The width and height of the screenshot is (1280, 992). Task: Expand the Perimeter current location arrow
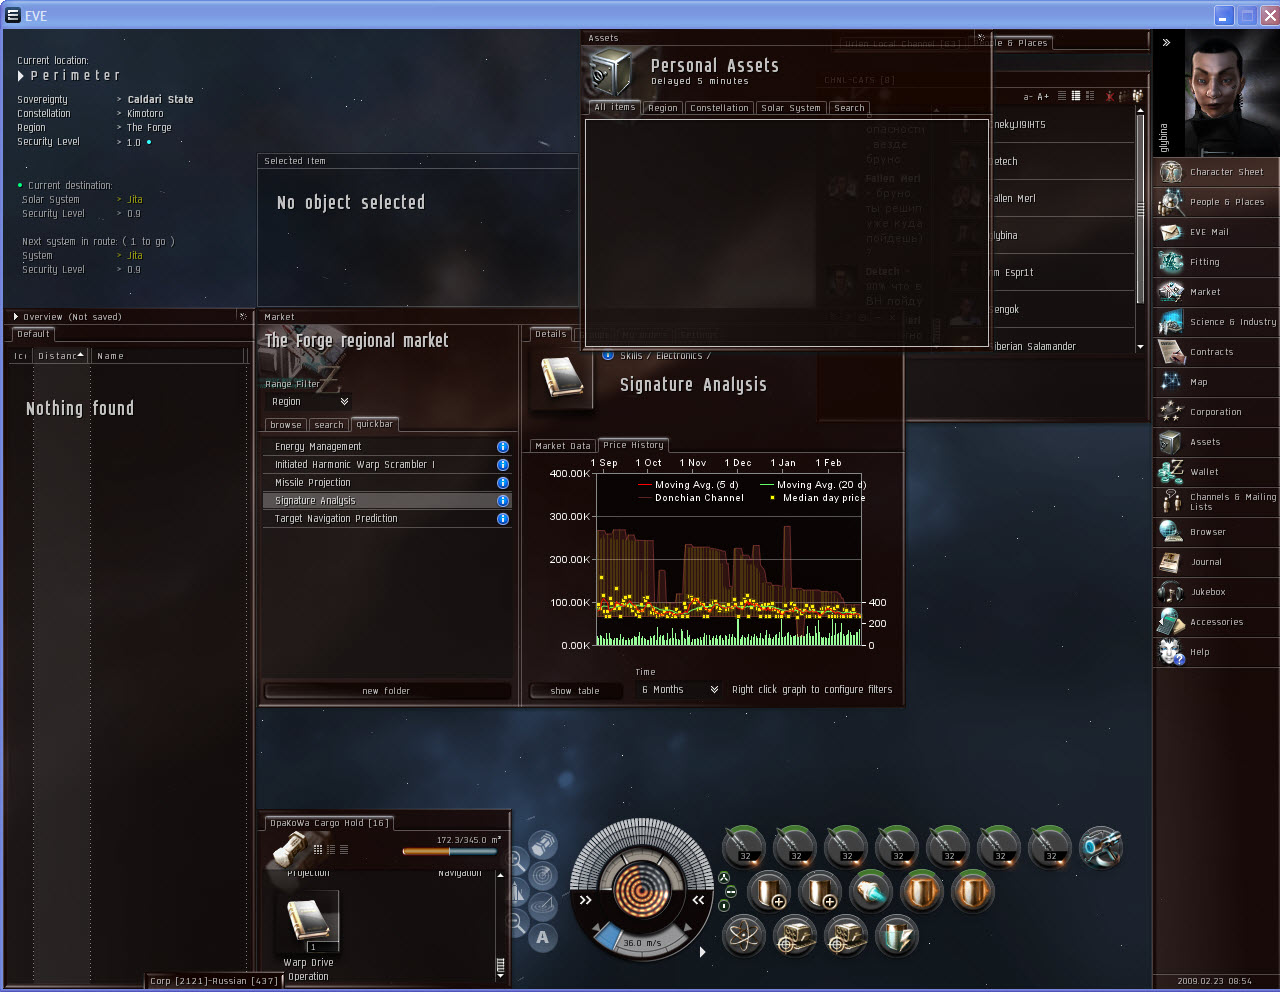pyautogui.click(x=21, y=76)
